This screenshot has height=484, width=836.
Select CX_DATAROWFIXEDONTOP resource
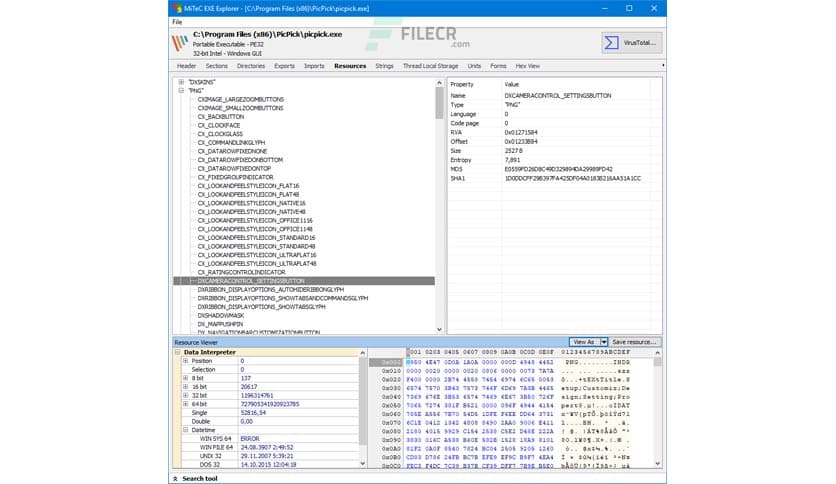coord(234,168)
